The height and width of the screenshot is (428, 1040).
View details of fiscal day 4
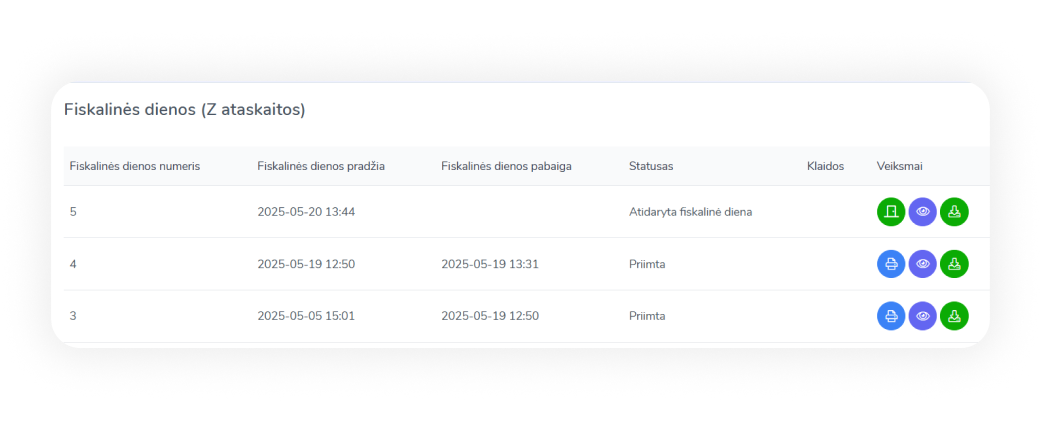pyautogui.click(x=923, y=264)
